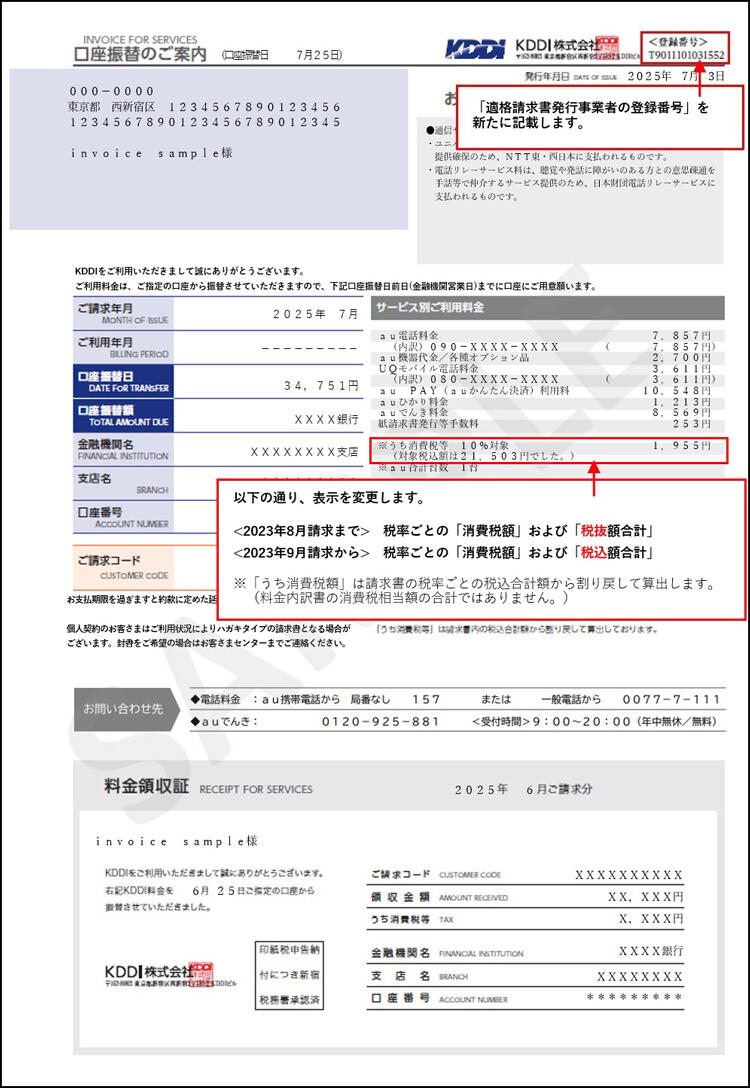Select the tax amount 1,955円
Screen dimensions: 750x1088
pyautogui.click(x=684, y=445)
